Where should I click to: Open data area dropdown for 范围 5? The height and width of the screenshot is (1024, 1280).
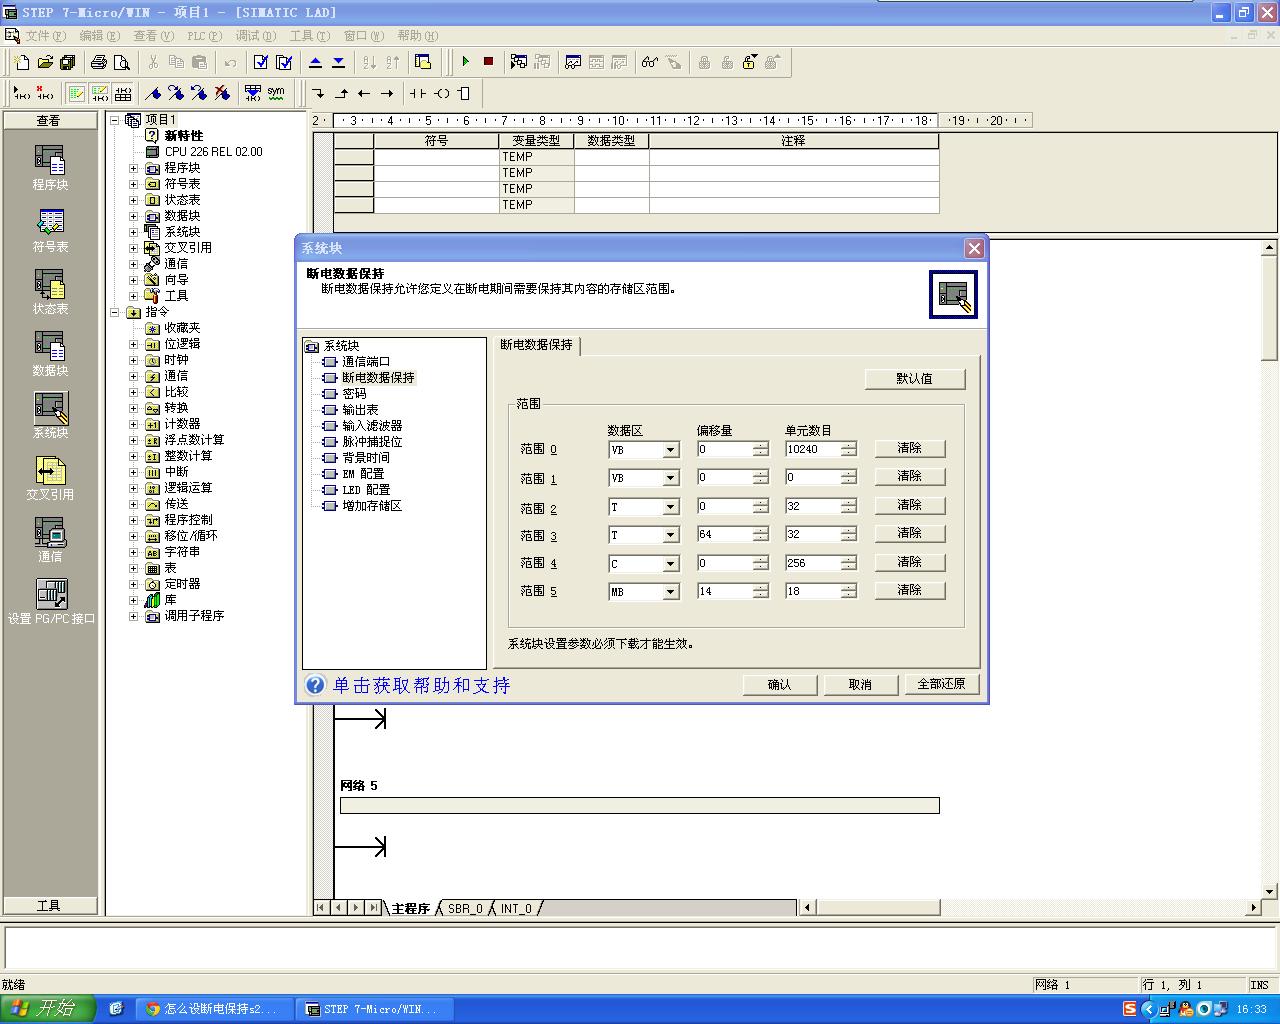[671, 593]
